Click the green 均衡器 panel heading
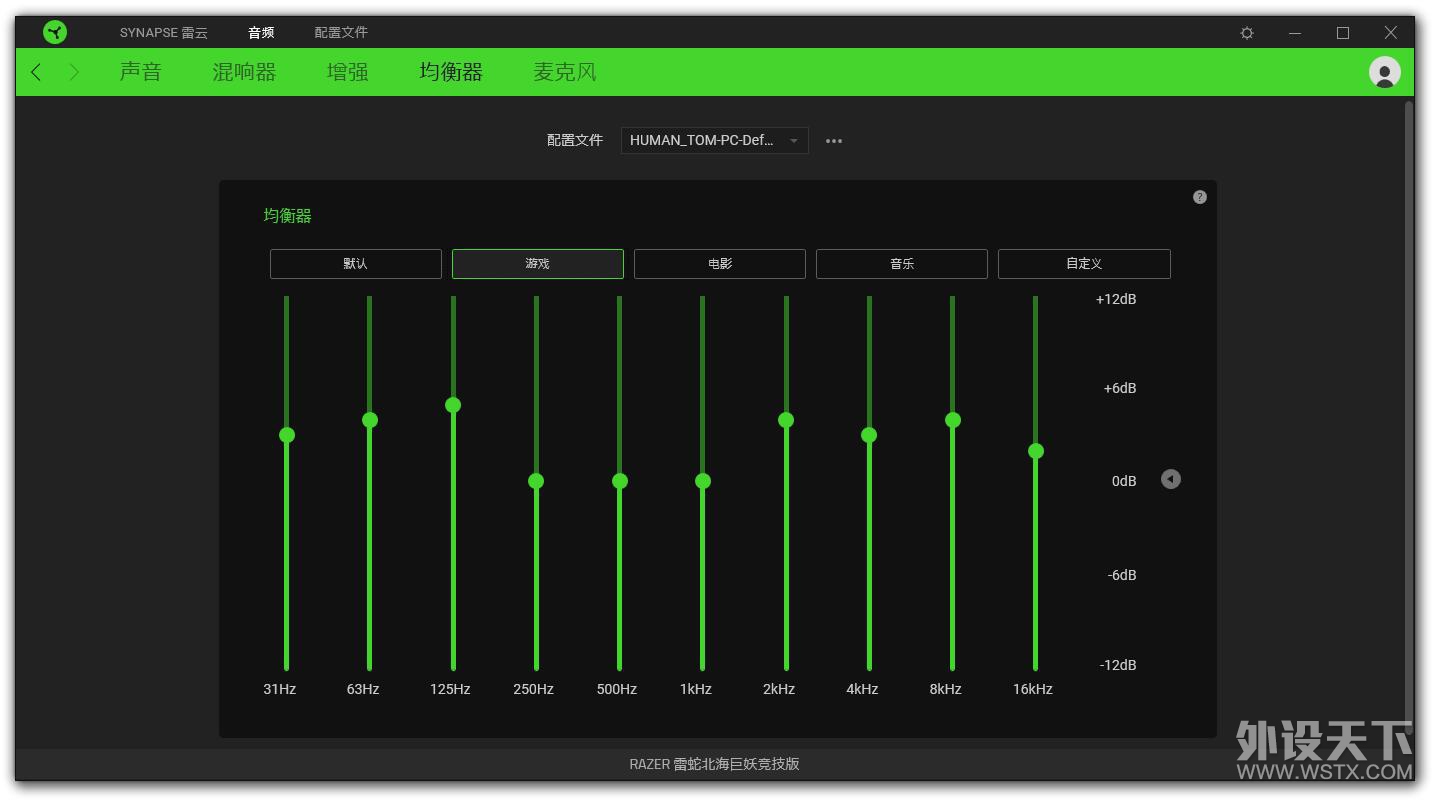 coord(288,216)
